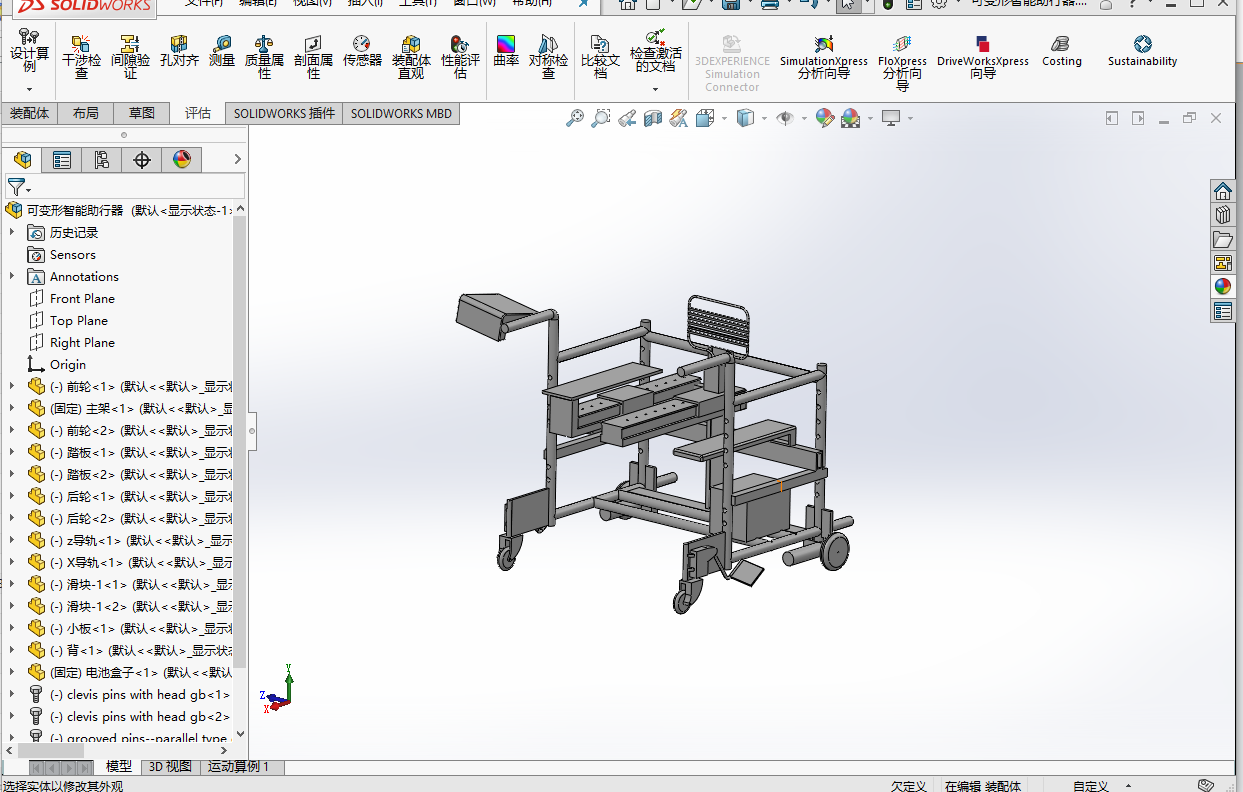Switch to the 草图 sketch tab
Screen dimensions: 1243x792
142,113
